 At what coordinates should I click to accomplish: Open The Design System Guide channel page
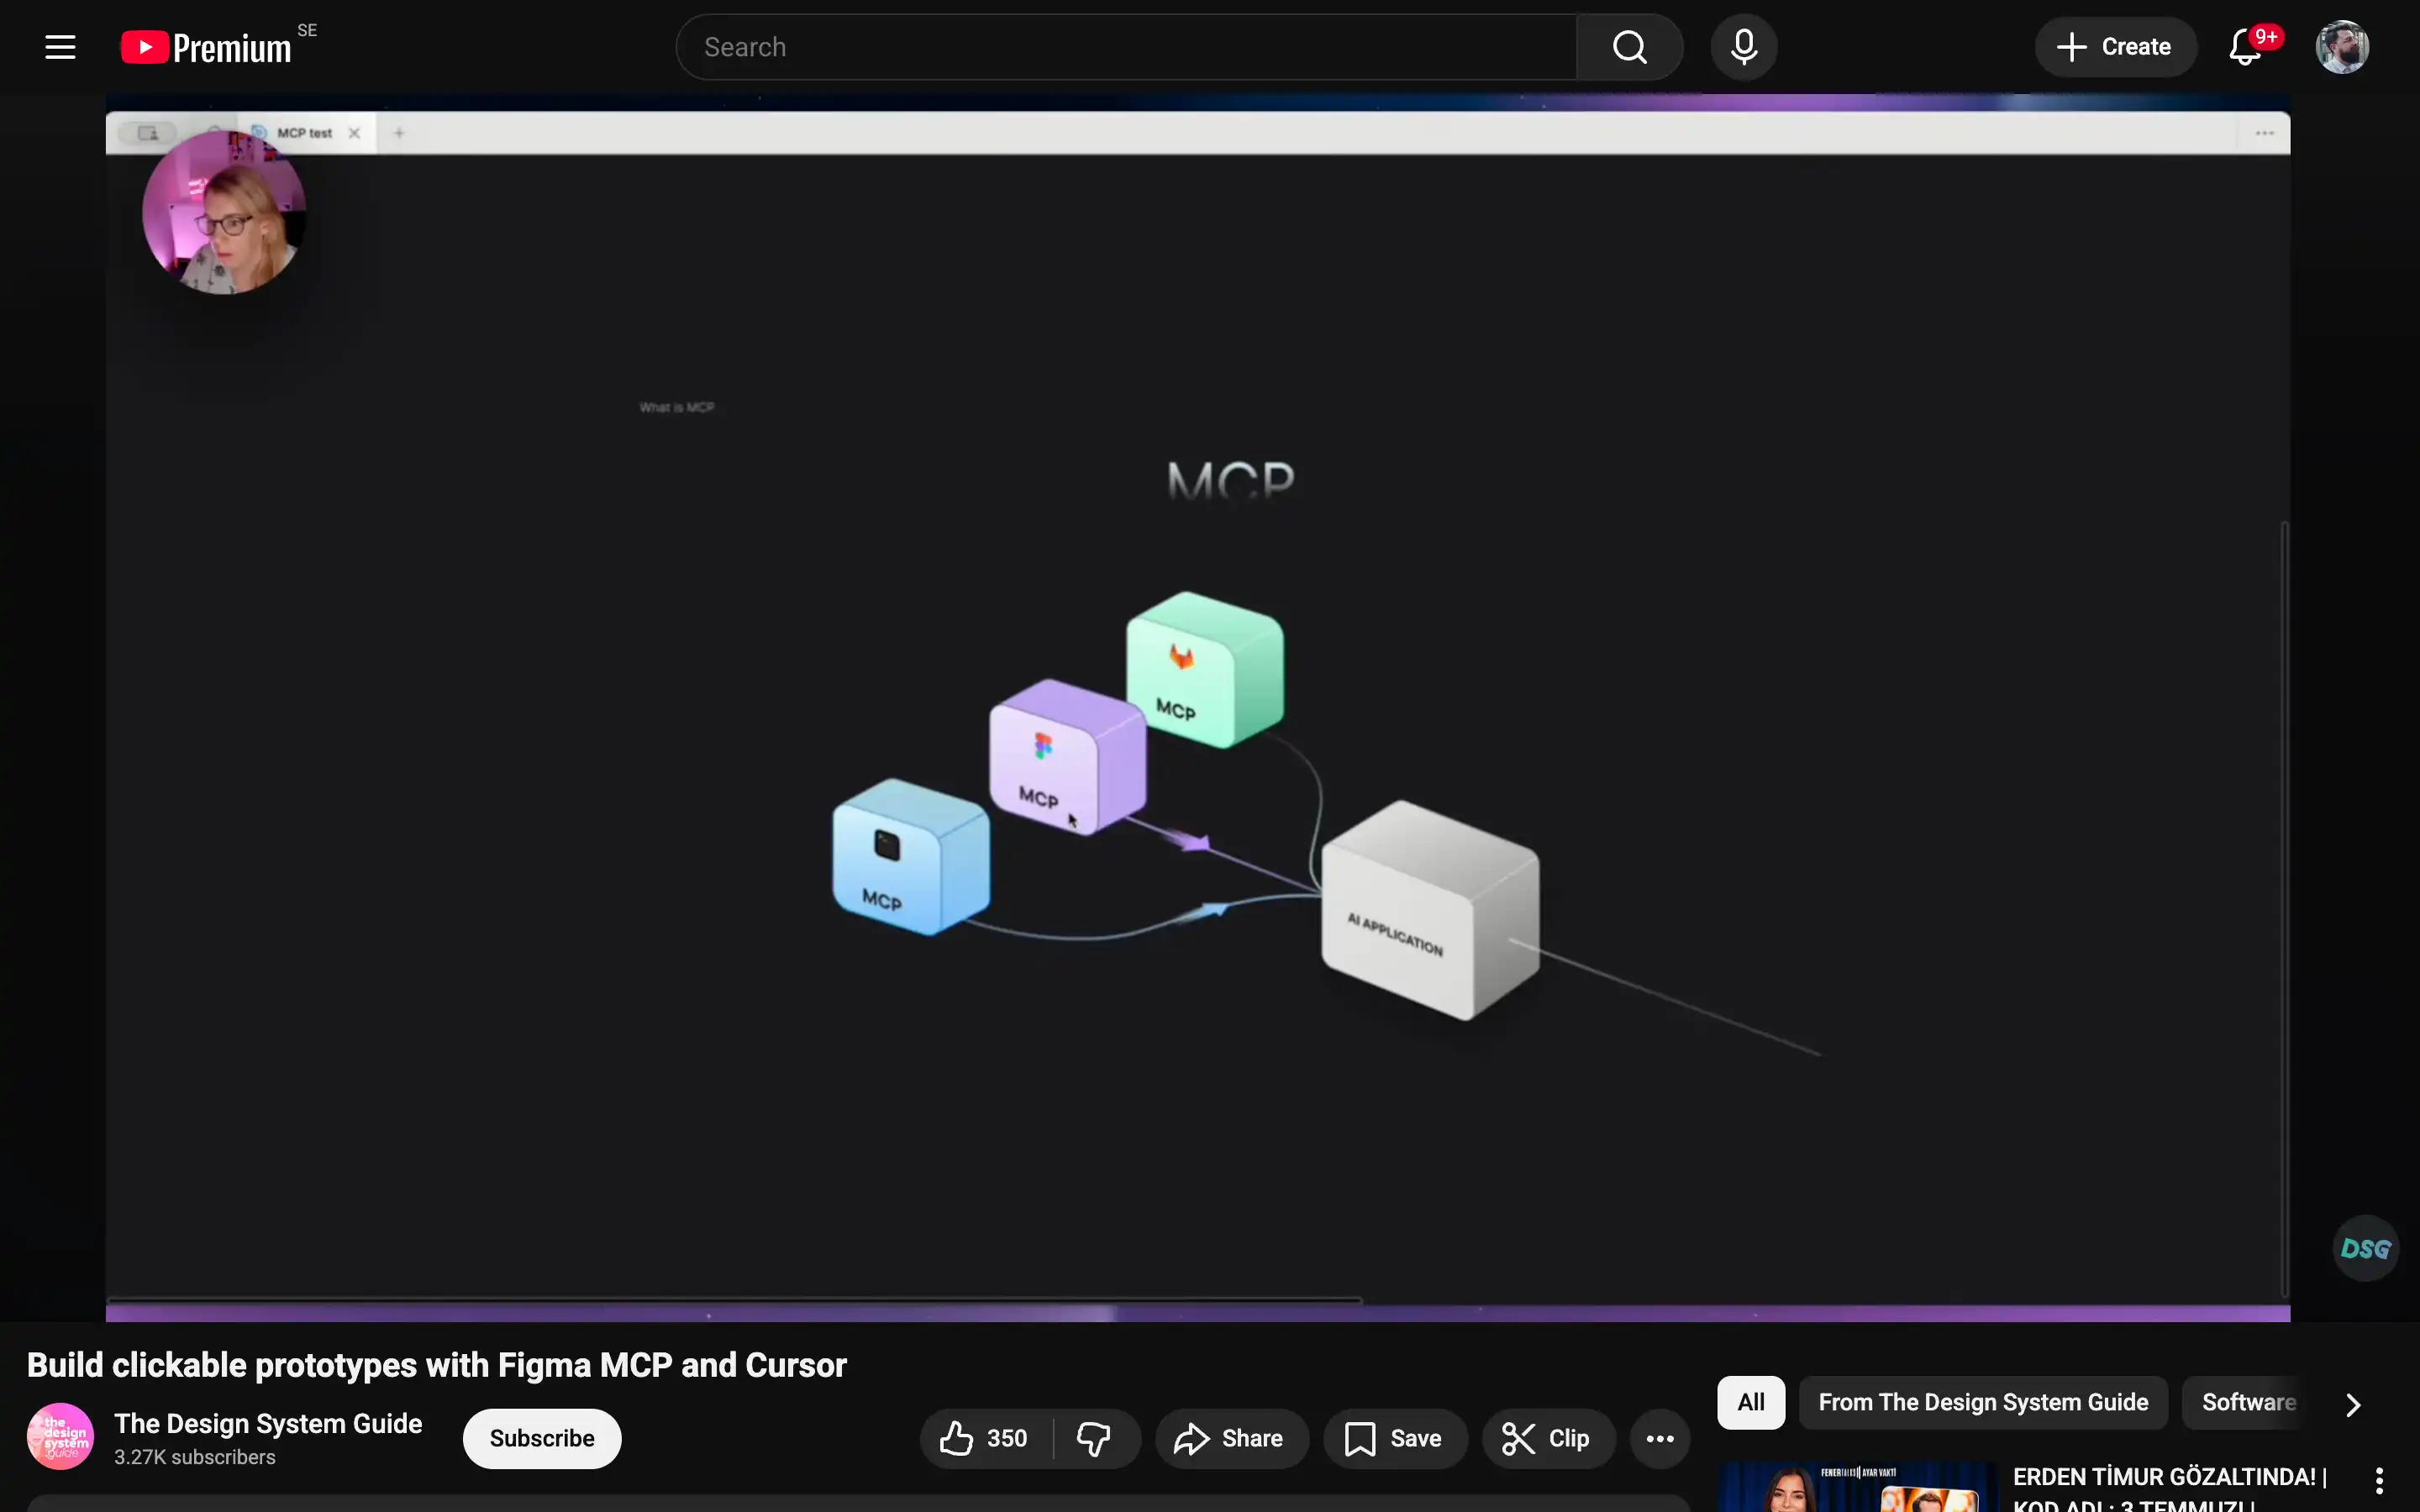point(267,1424)
